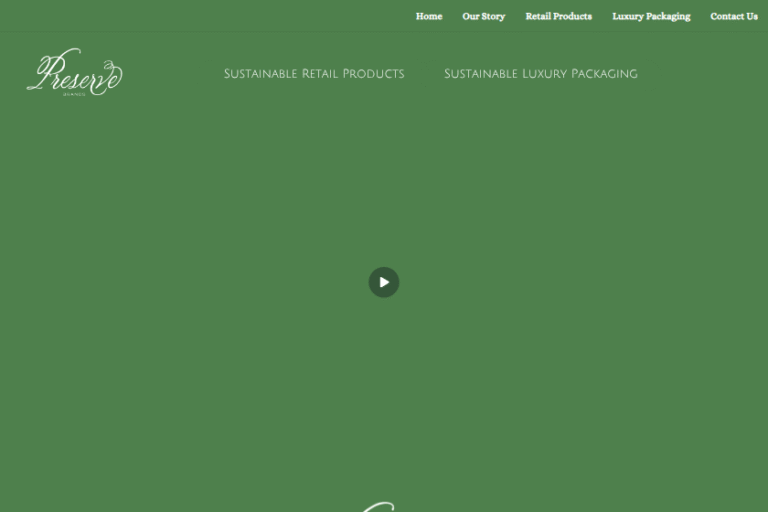Select Sustainable Luxury Packaging in main navigation

[x=540, y=74]
